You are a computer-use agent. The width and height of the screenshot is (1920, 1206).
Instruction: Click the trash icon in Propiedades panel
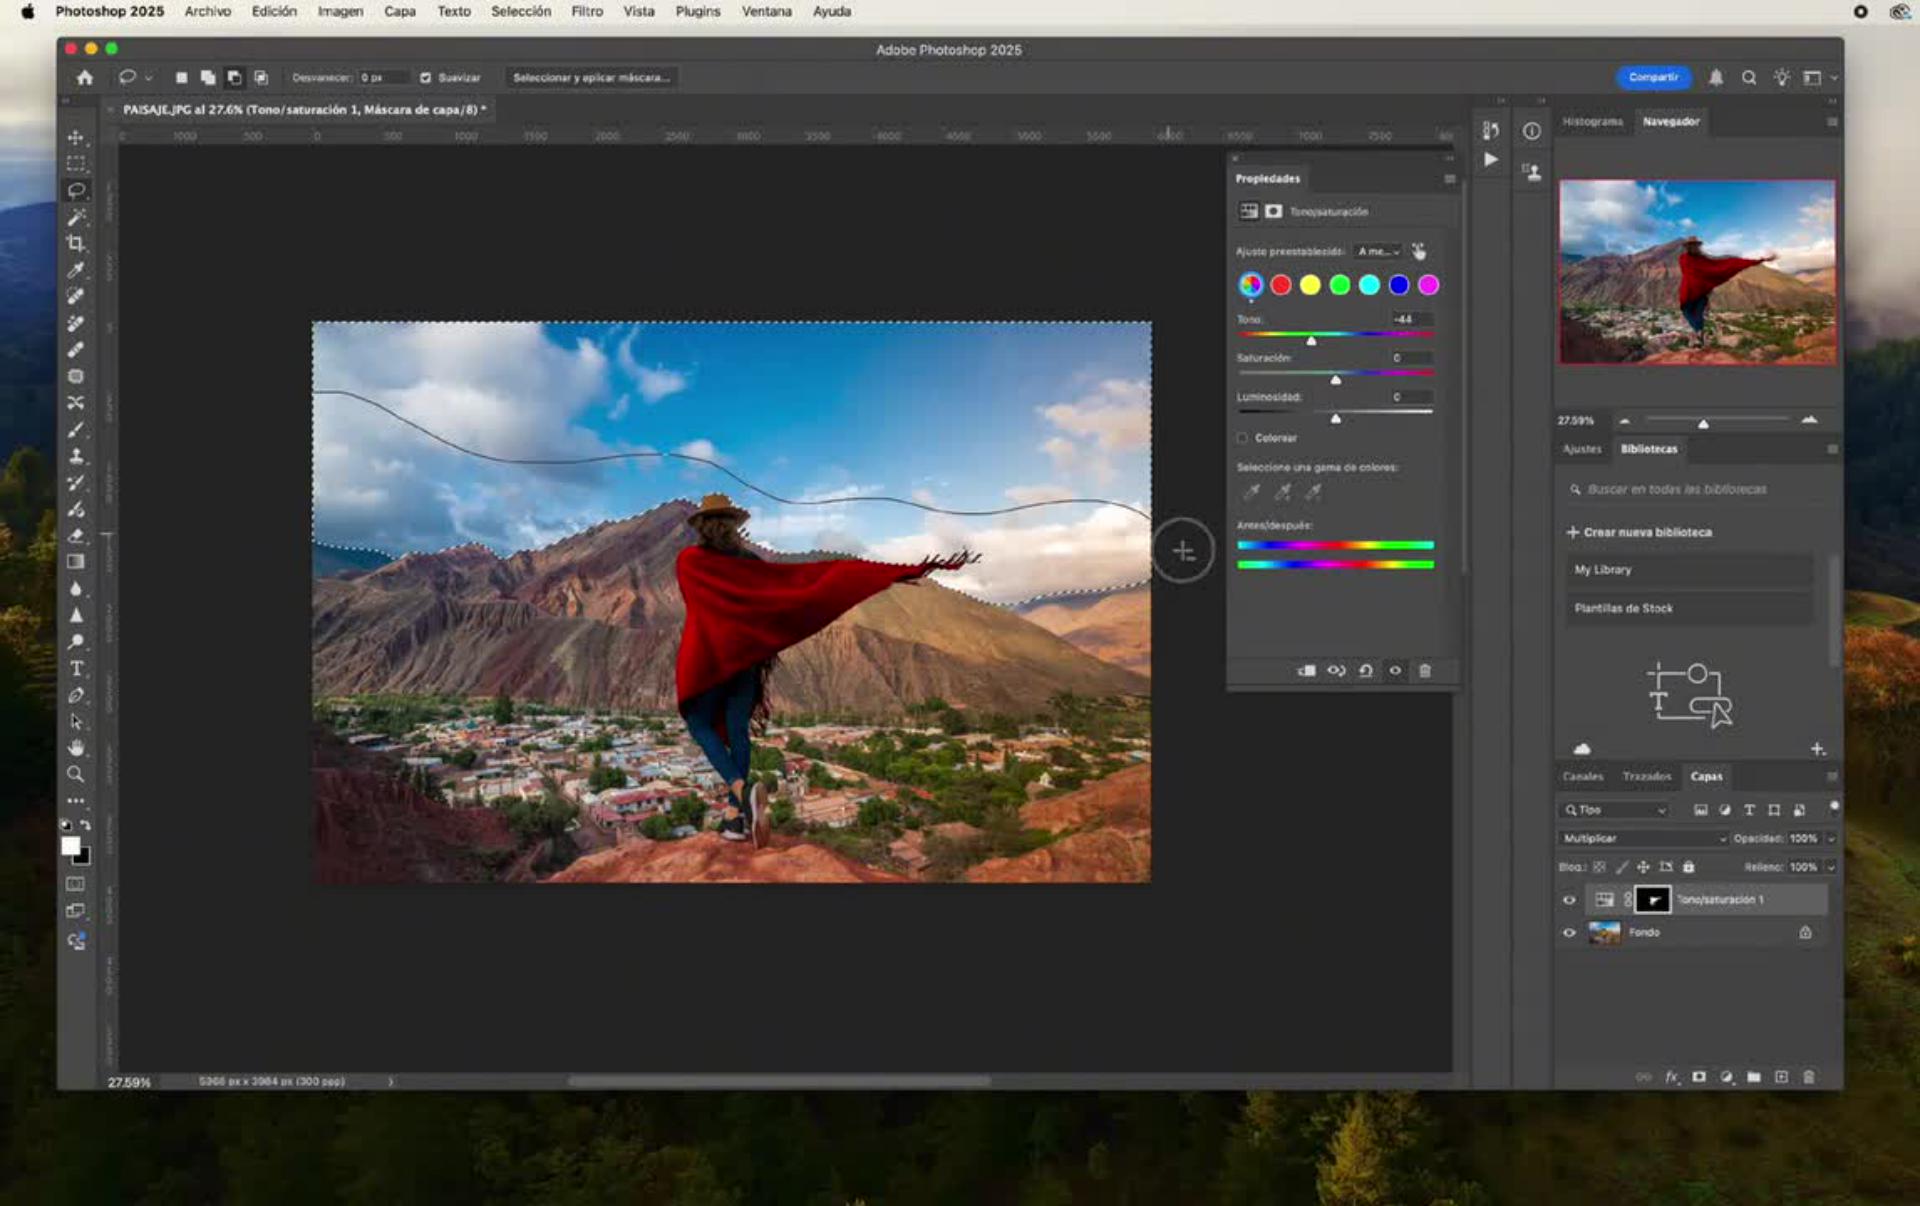click(1425, 671)
